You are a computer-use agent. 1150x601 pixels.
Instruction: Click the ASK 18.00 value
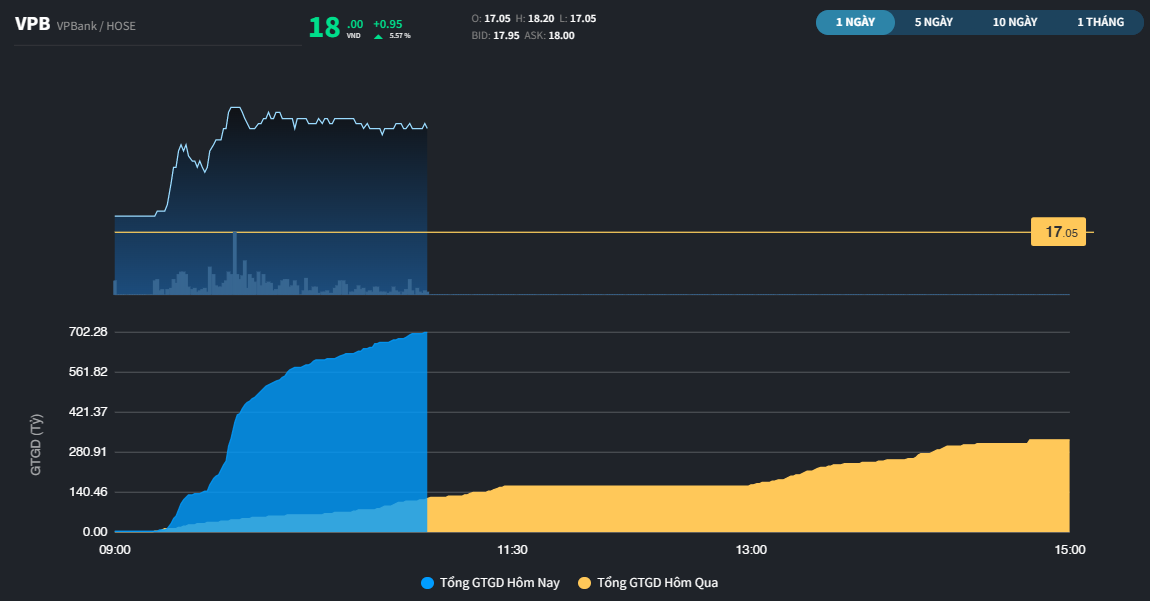(561, 35)
